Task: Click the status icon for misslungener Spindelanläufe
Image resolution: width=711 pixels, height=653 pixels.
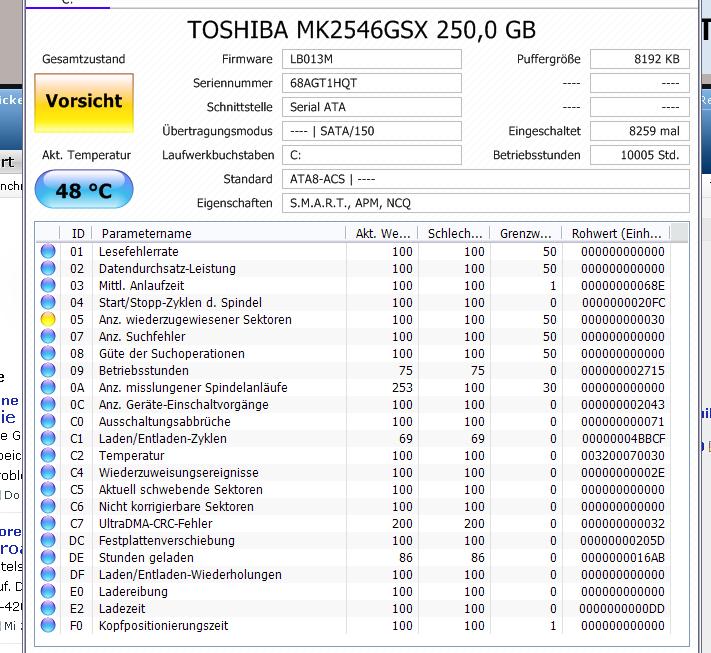Action: 48,387
